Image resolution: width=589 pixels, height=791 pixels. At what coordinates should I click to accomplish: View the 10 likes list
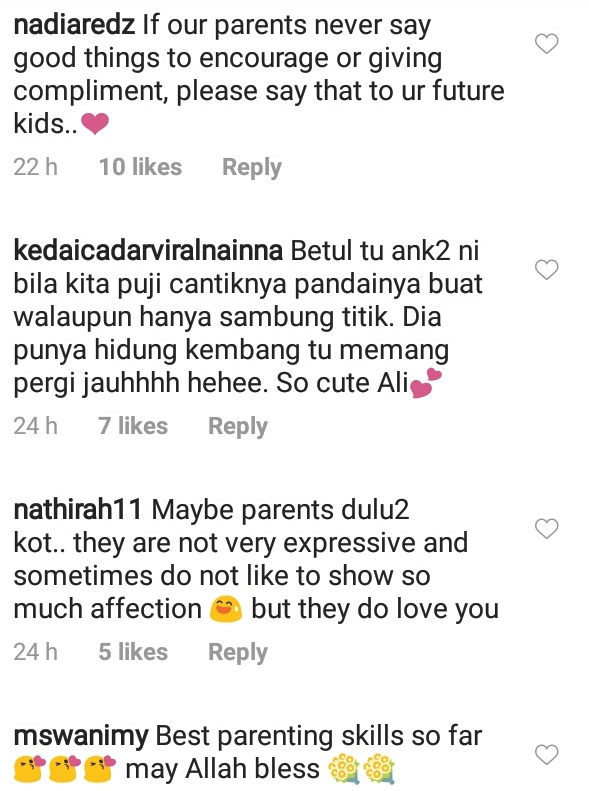click(140, 167)
